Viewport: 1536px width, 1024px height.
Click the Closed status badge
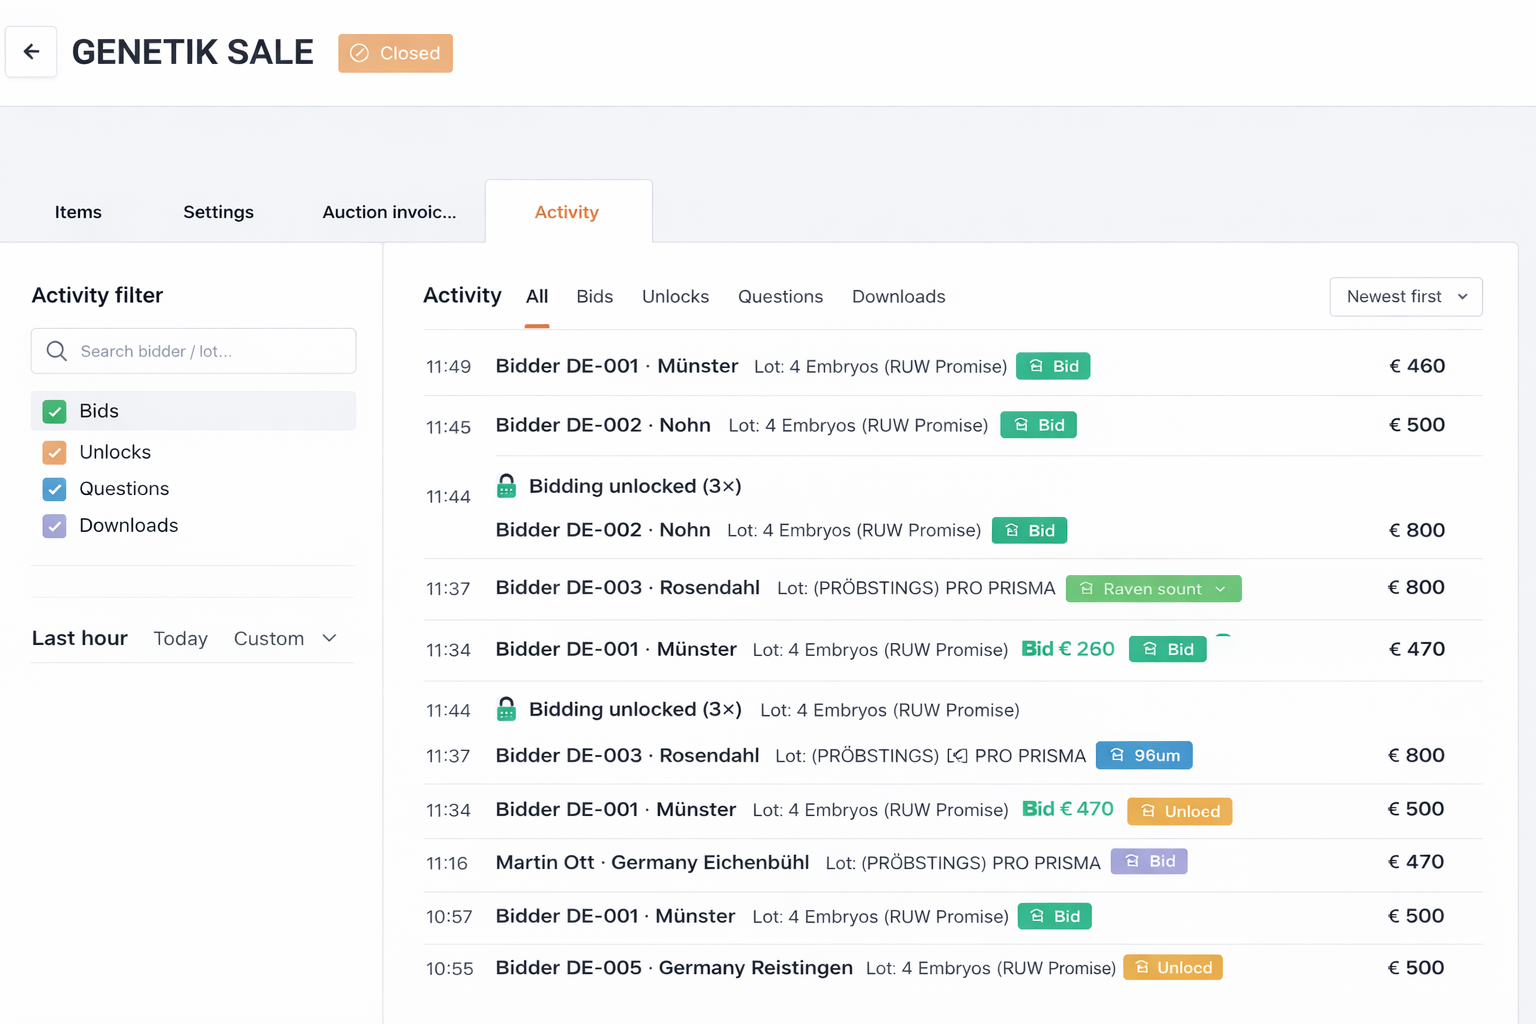coord(395,53)
